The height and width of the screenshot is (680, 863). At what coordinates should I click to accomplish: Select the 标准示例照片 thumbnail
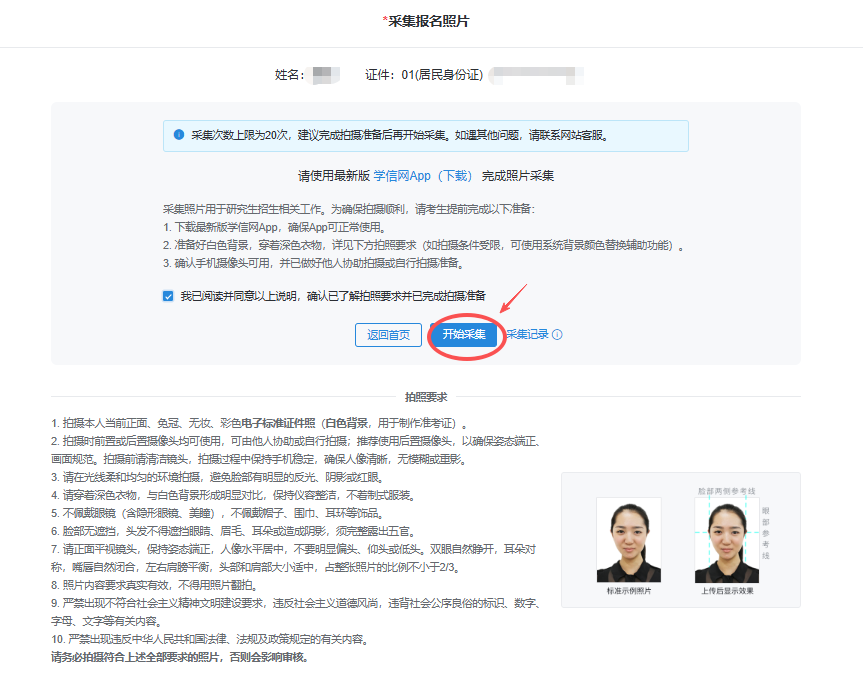(629, 540)
